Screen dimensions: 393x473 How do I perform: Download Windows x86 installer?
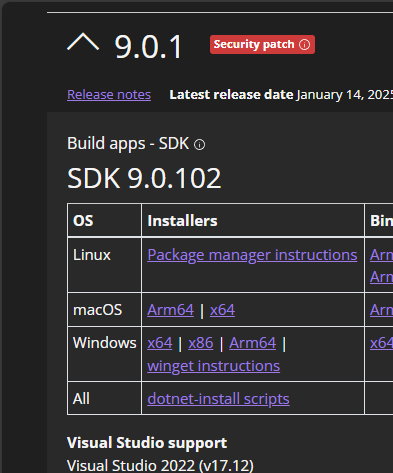click(201, 343)
